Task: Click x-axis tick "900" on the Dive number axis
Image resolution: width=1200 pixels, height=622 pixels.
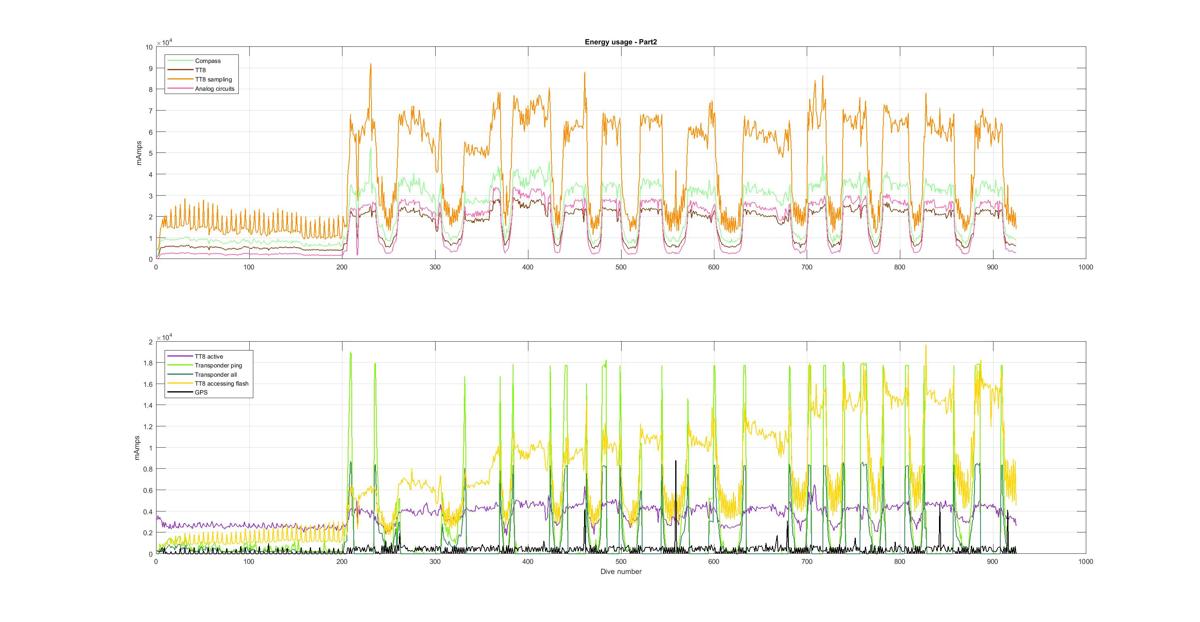Action: (x=993, y=562)
